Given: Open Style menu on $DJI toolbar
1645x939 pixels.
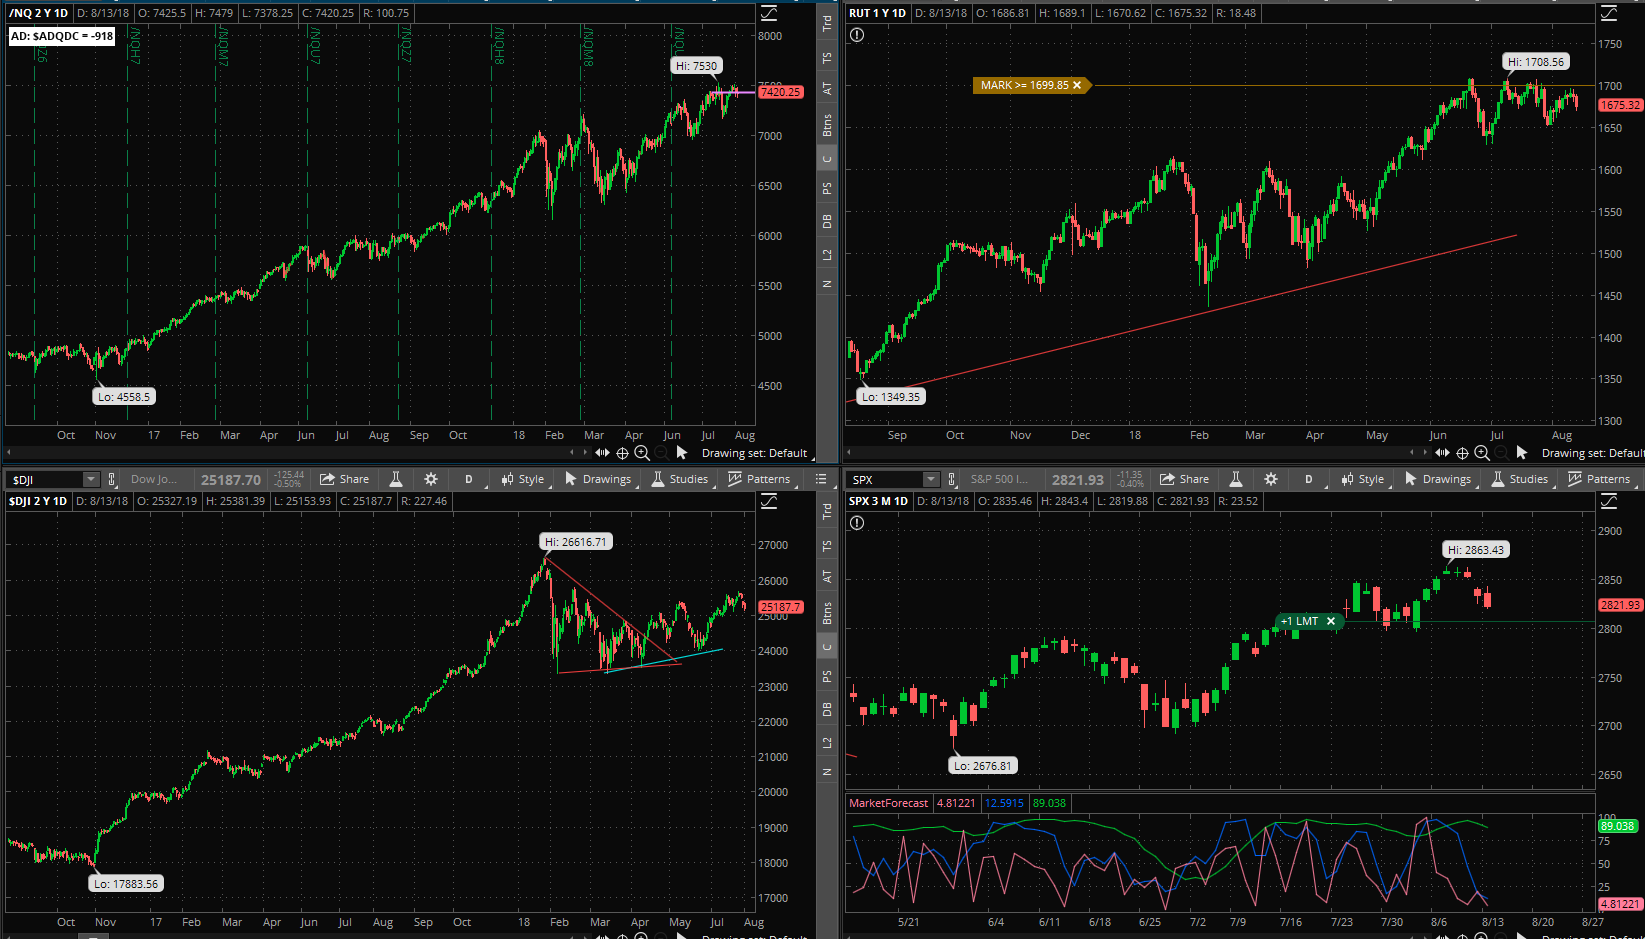Looking at the screenshot, I should pyautogui.click(x=523, y=479).
